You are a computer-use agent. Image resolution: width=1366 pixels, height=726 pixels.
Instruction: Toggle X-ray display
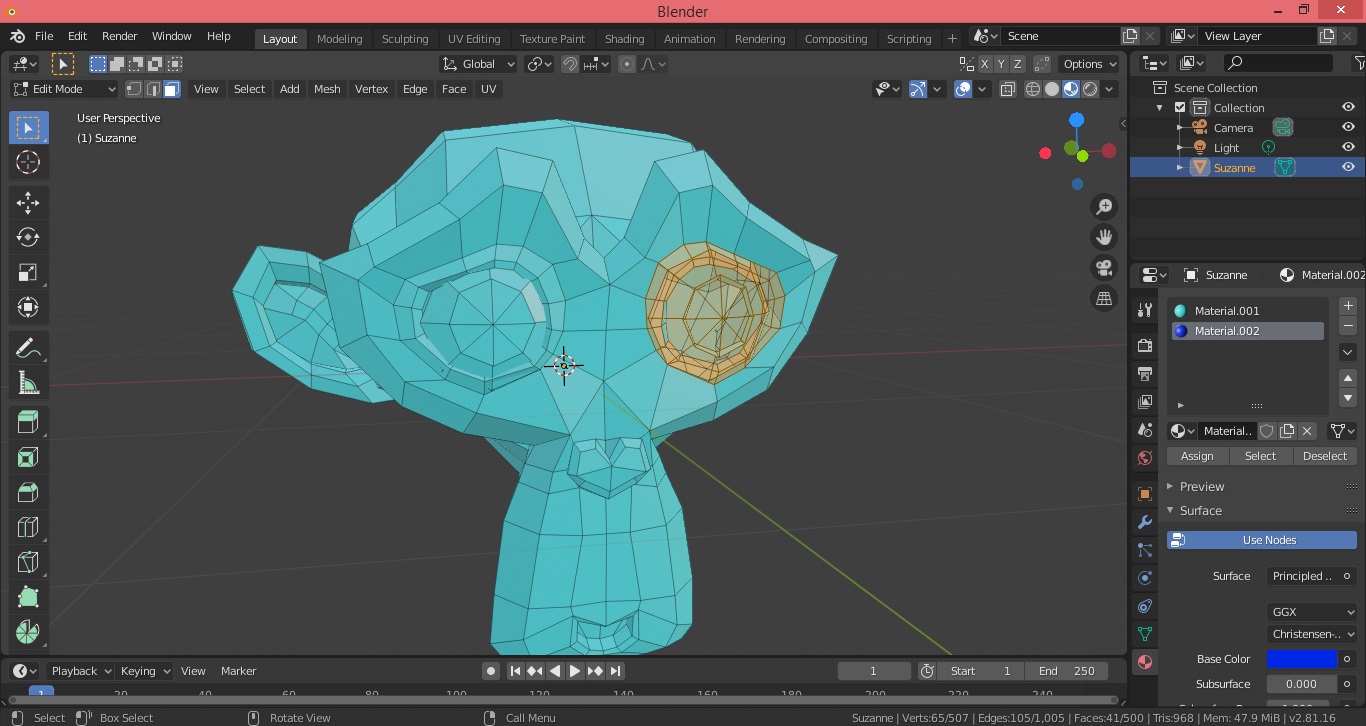[x=1007, y=89]
